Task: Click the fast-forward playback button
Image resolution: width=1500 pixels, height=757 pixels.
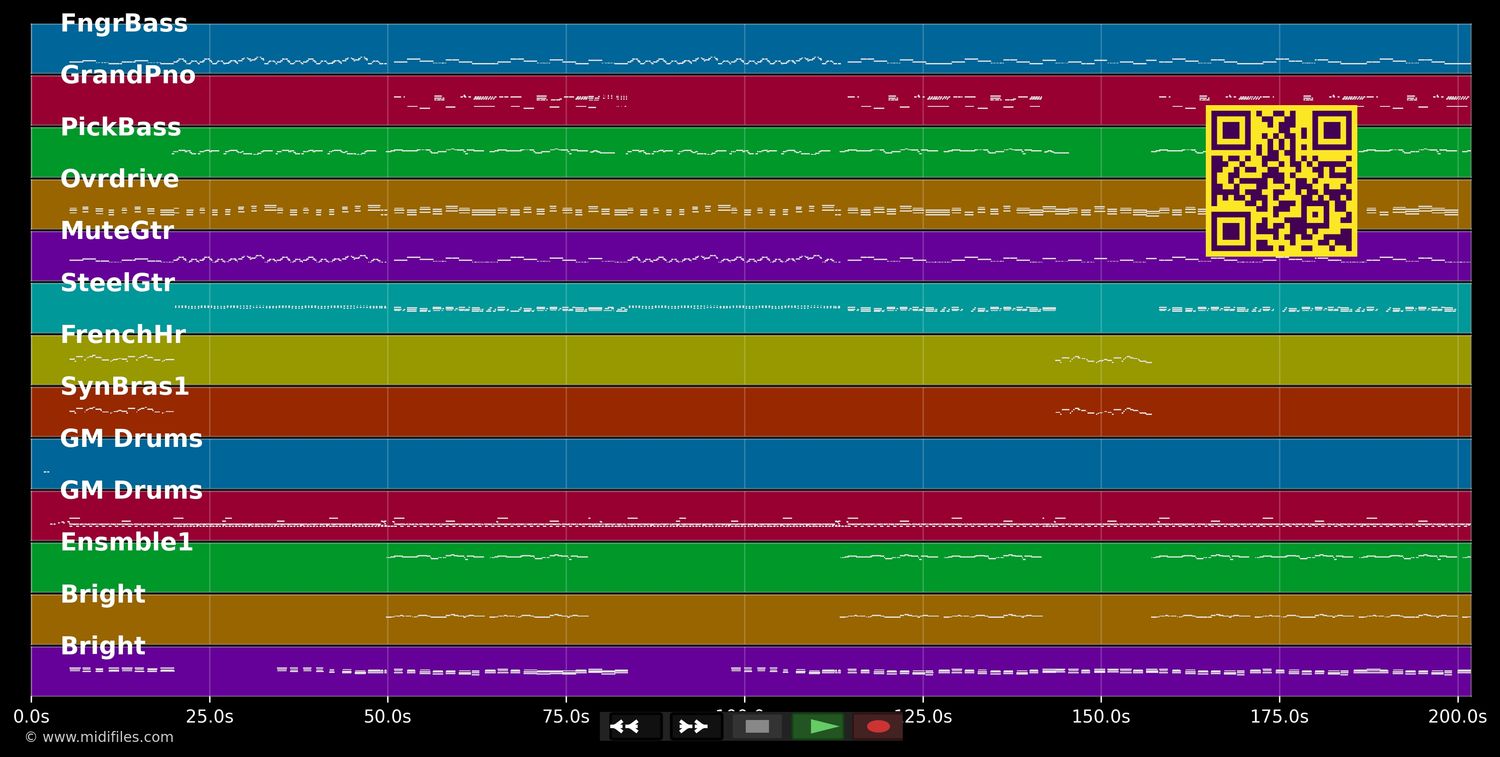Action: point(696,726)
